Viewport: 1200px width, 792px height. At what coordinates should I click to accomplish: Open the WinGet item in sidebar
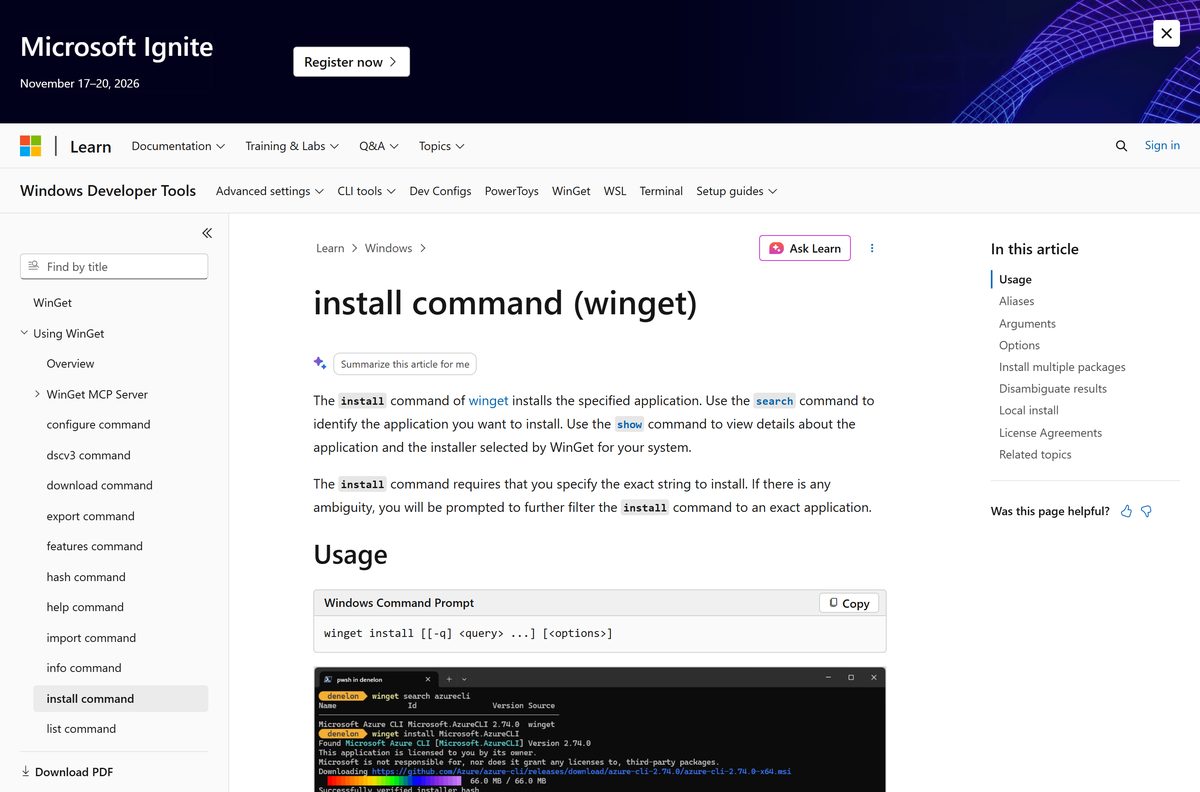pyautogui.click(x=52, y=303)
